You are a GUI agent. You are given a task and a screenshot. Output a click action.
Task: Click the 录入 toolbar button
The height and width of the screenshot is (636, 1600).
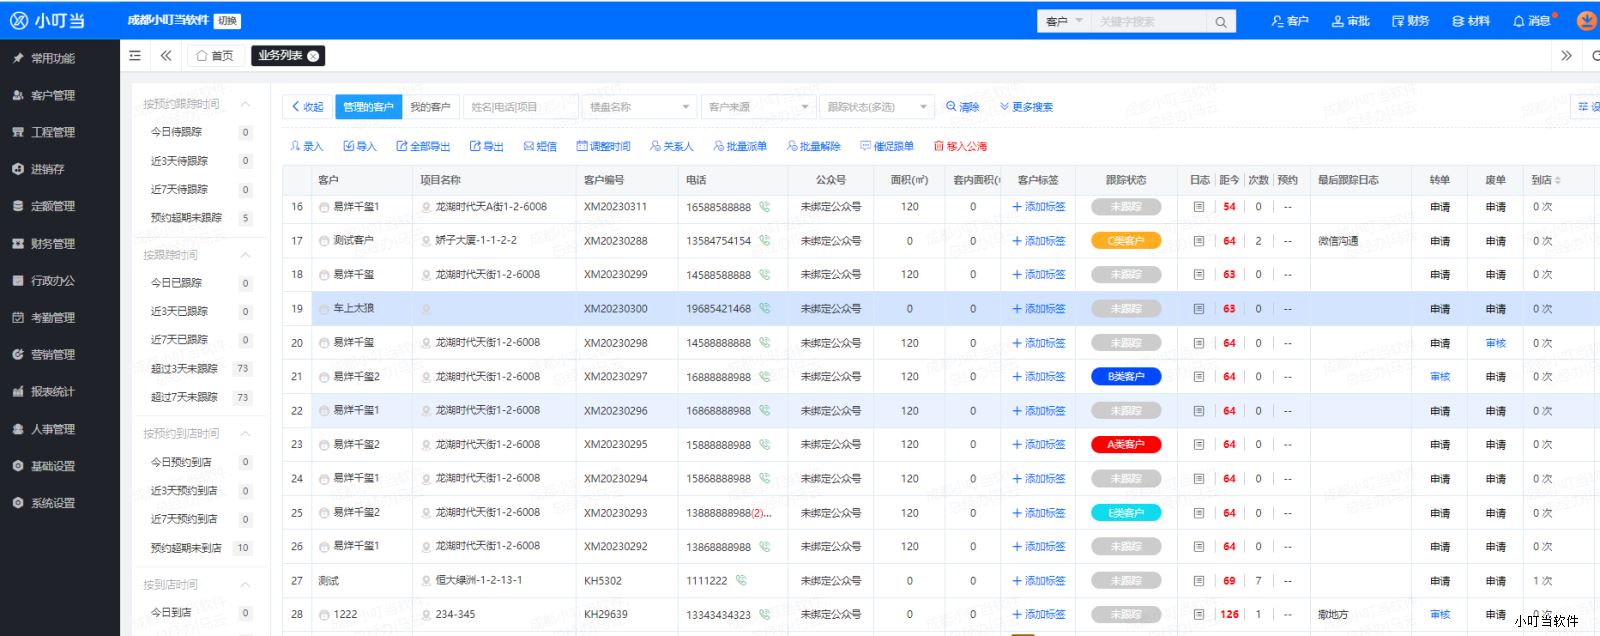click(x=307, y=146)
